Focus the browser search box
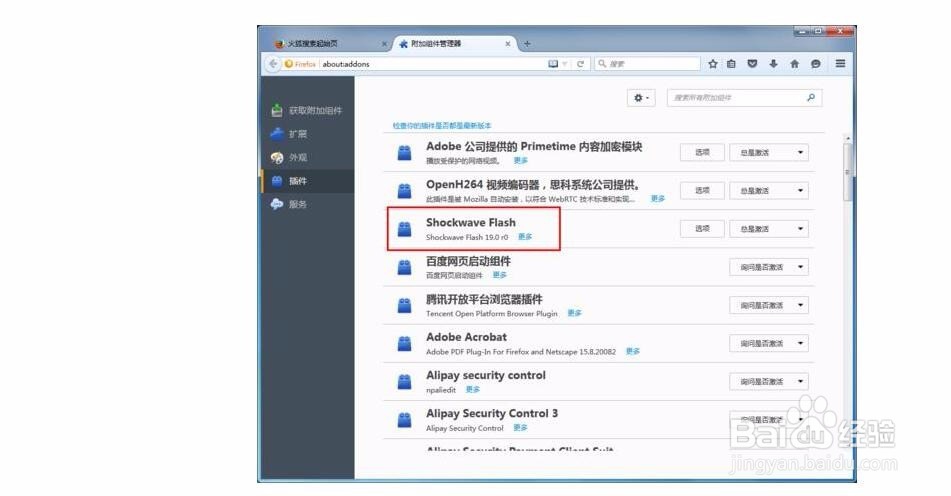 click(x=648, y=64)
